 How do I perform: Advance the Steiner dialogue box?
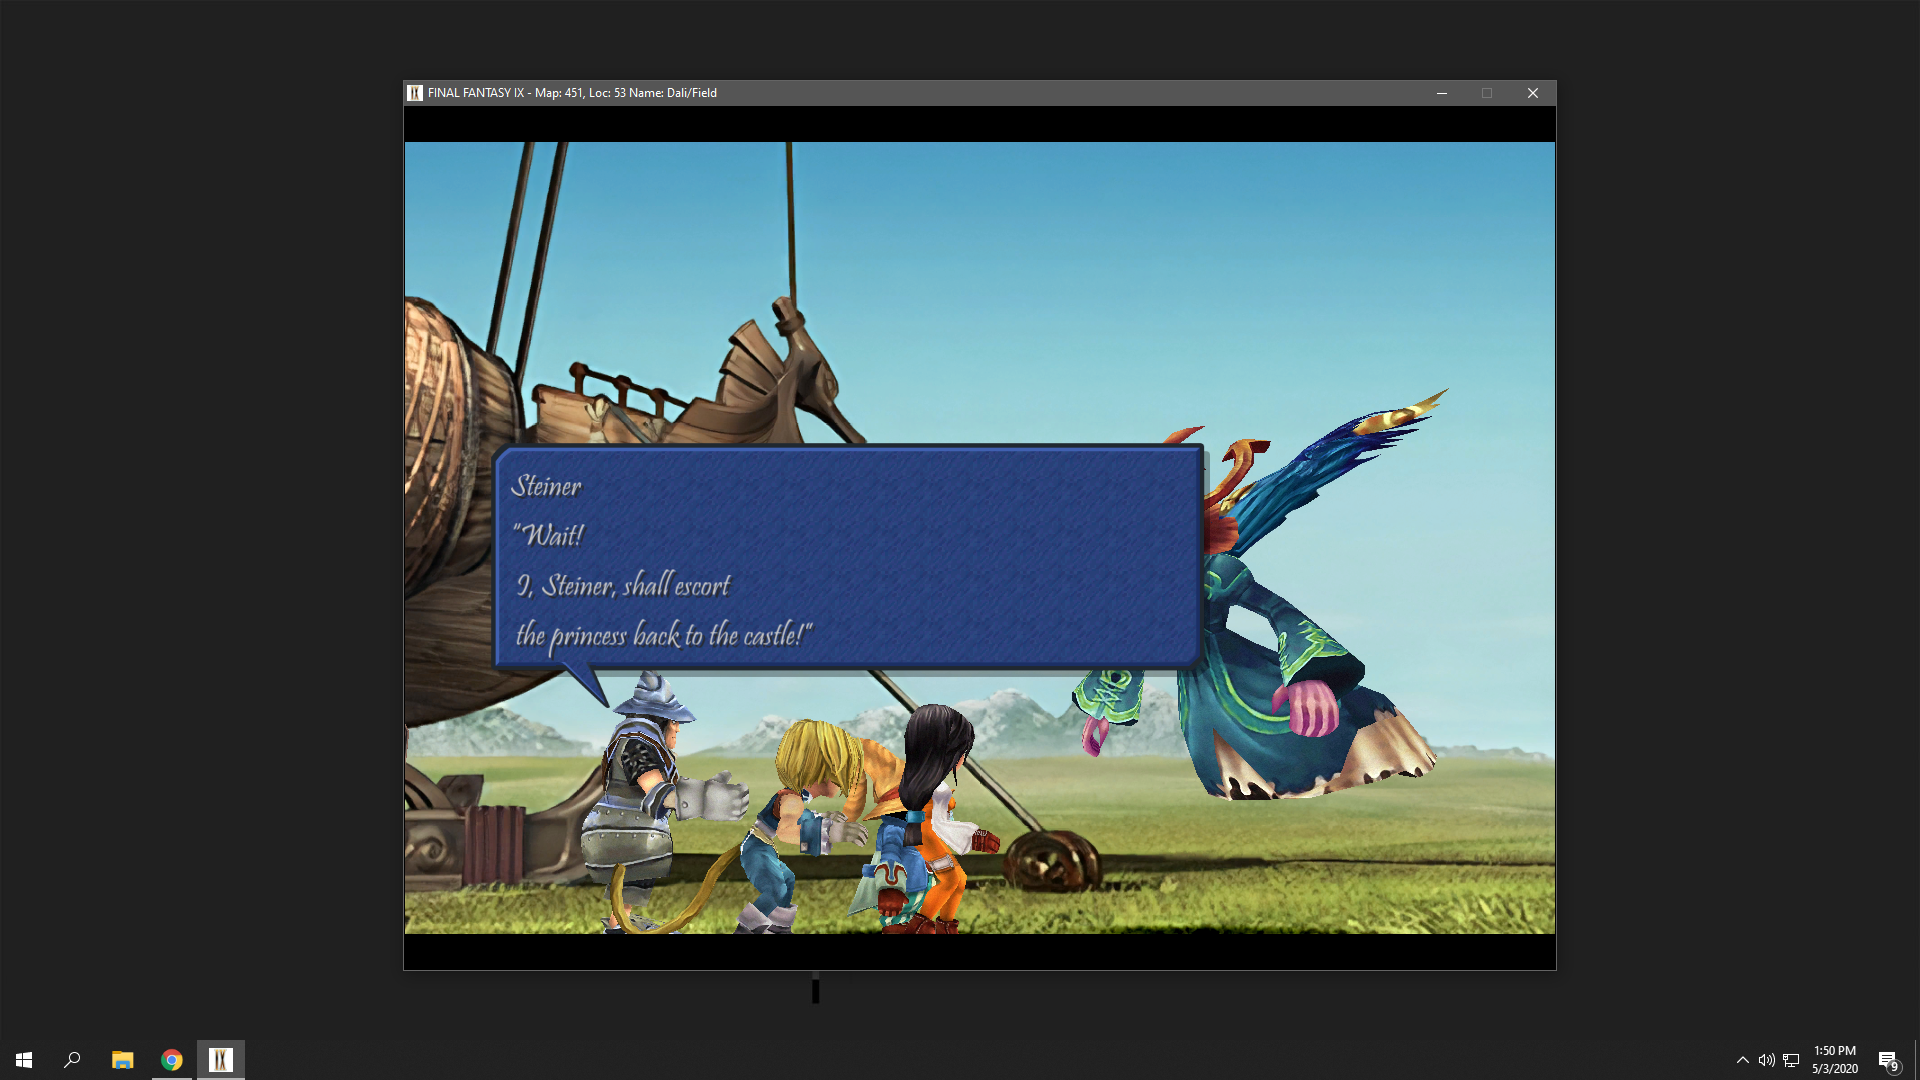[x=848, y=557]
